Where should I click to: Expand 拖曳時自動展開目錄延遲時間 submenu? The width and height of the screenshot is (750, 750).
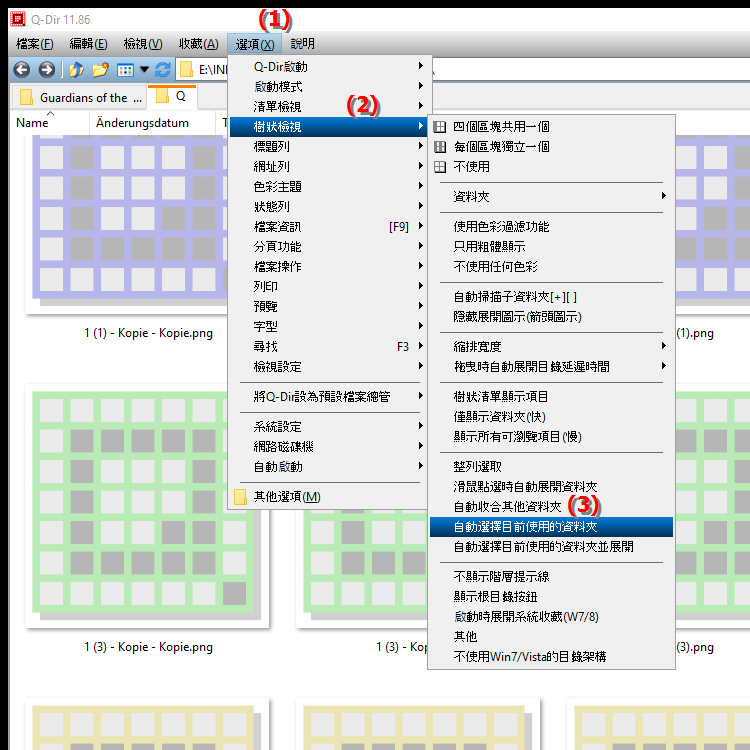click(x=551, y=367)
